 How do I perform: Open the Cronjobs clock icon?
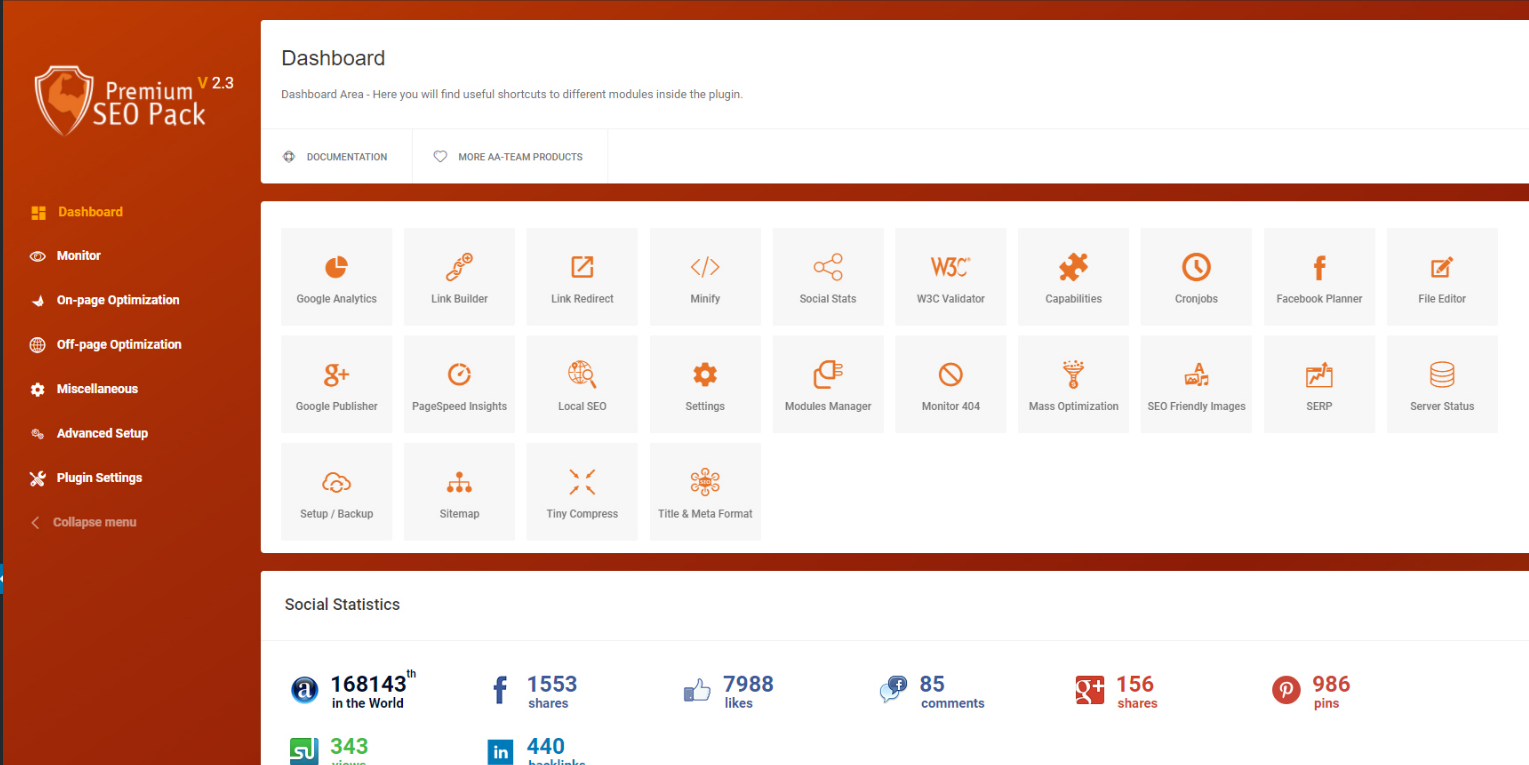[x=1196, y=267]
